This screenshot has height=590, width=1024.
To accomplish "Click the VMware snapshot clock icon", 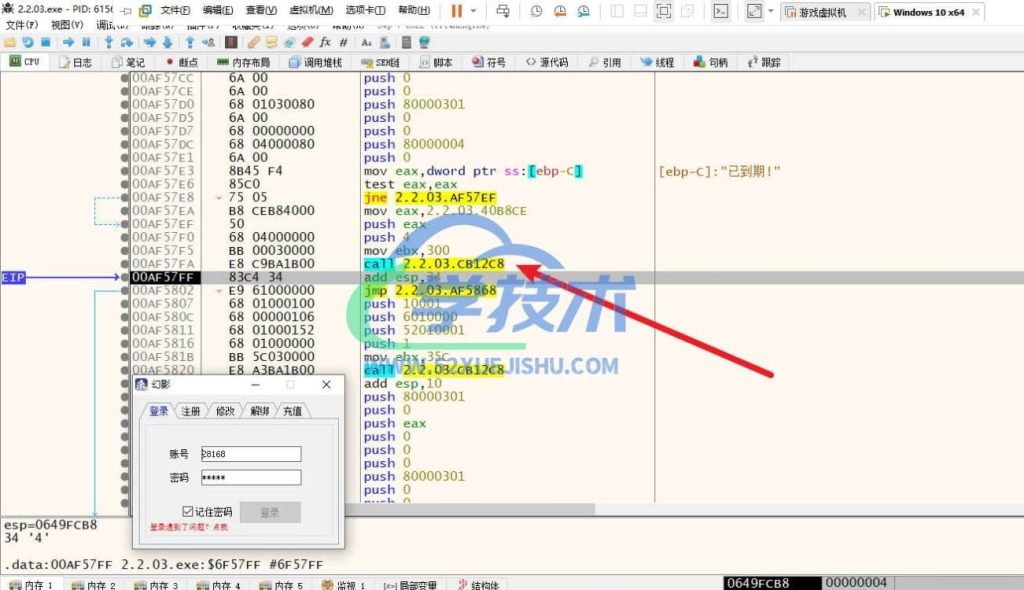I will click(537, 11).
